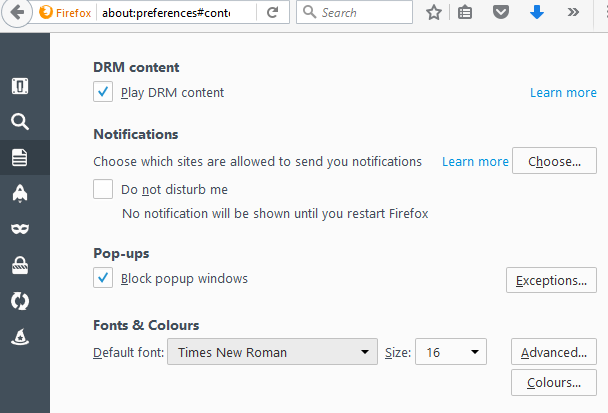Uncheck Block popup windows
This screenshot has width=608, height=413.
coord(103,278)
